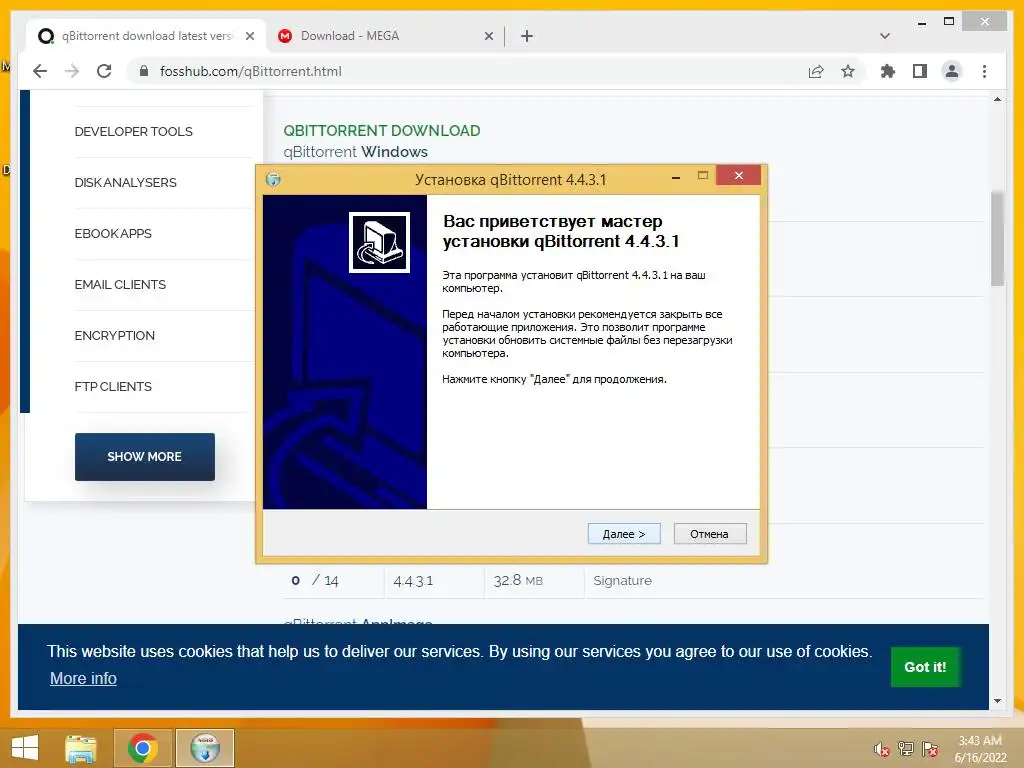Open Chrome extensions puzzle icon
Image resolution: width=1024 pixels, height=768 pixels.
click(x=888, y=71)
